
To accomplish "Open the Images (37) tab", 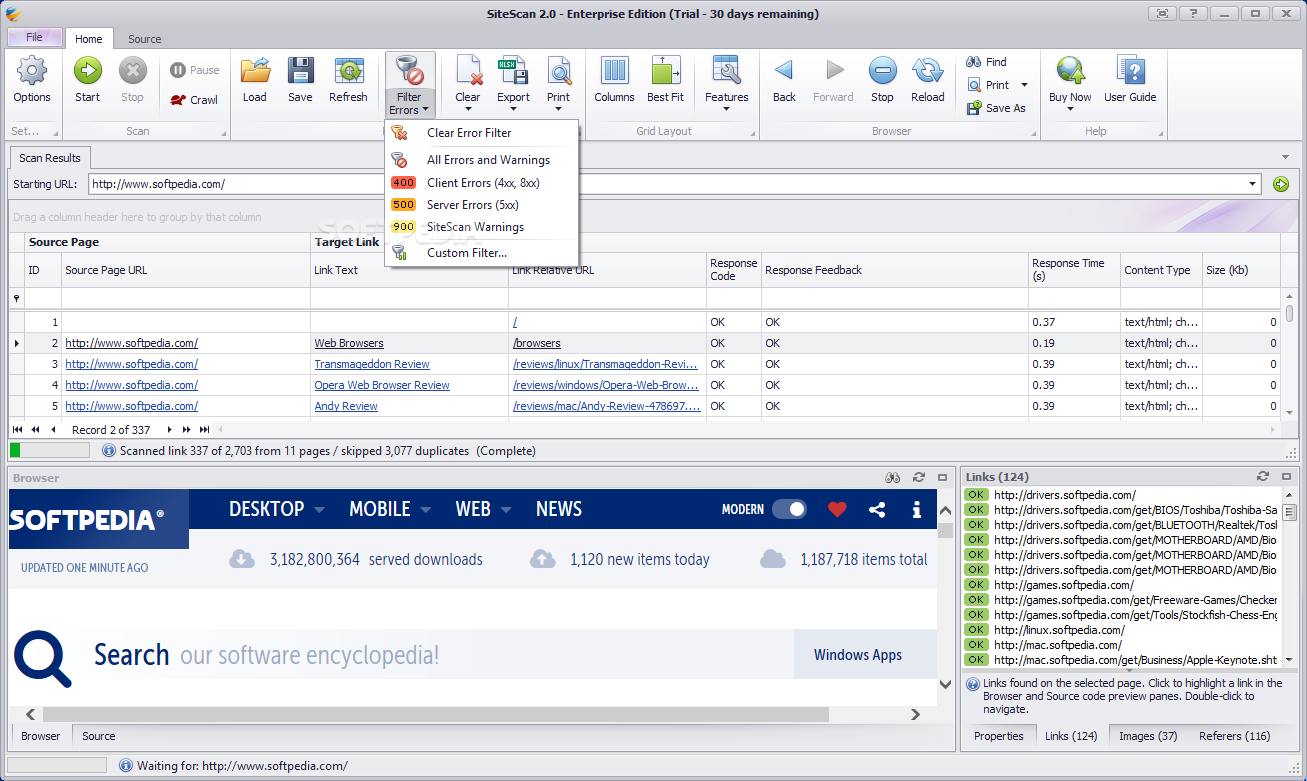I will [x=1148, y=736].
